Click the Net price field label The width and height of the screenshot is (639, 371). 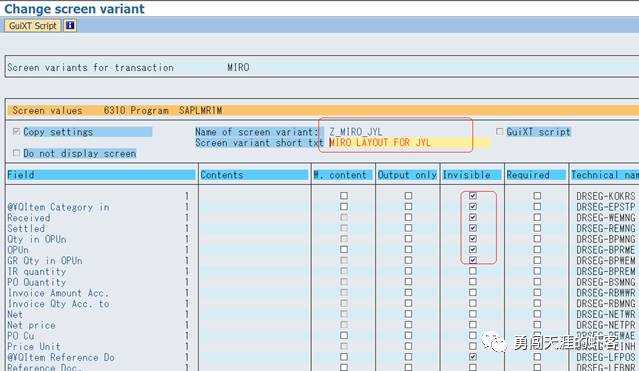click(31, 325)
